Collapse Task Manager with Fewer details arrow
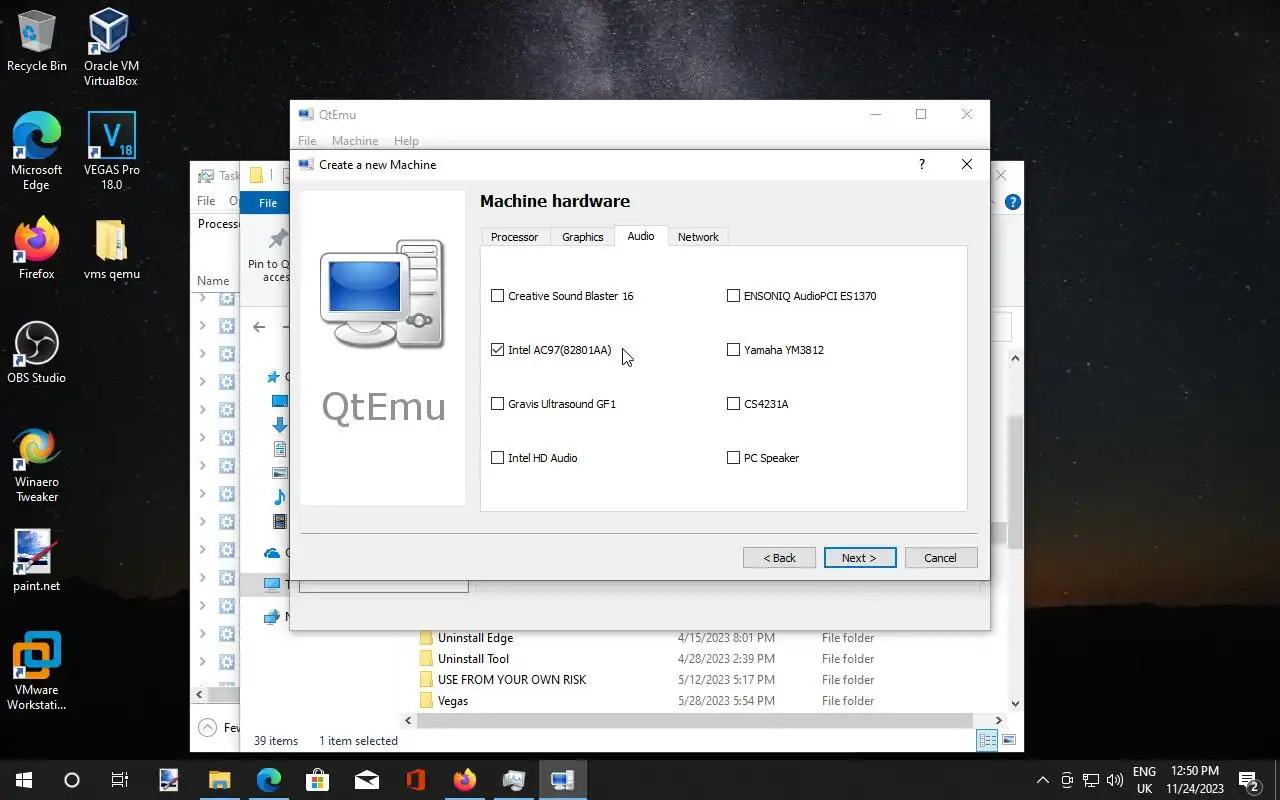This screenshot has width=1280, height=800. tap(207, 727)
